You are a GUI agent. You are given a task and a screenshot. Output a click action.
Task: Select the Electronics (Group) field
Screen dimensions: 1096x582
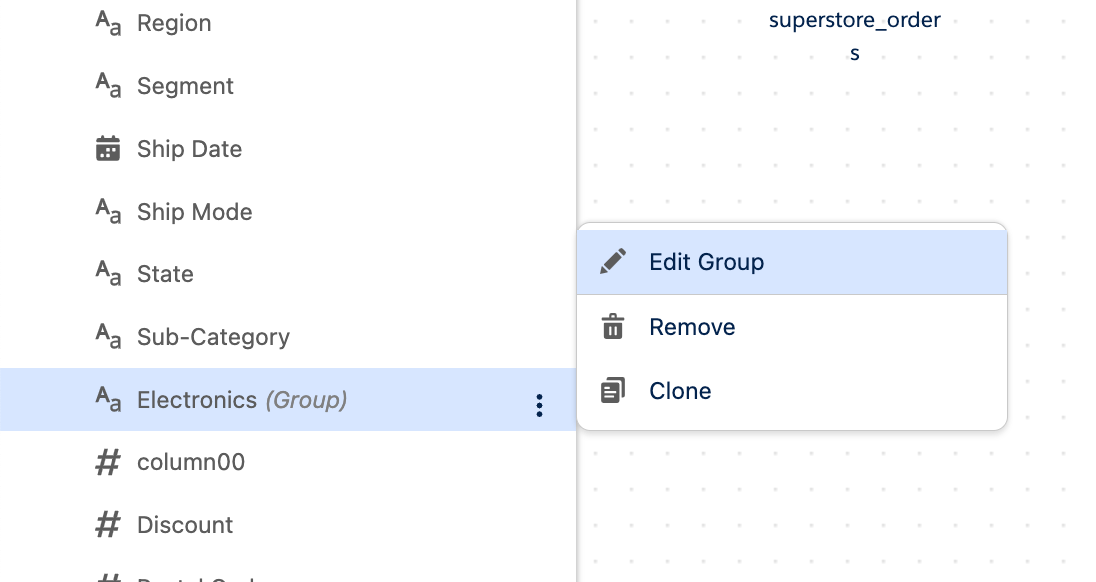[241, 400]
